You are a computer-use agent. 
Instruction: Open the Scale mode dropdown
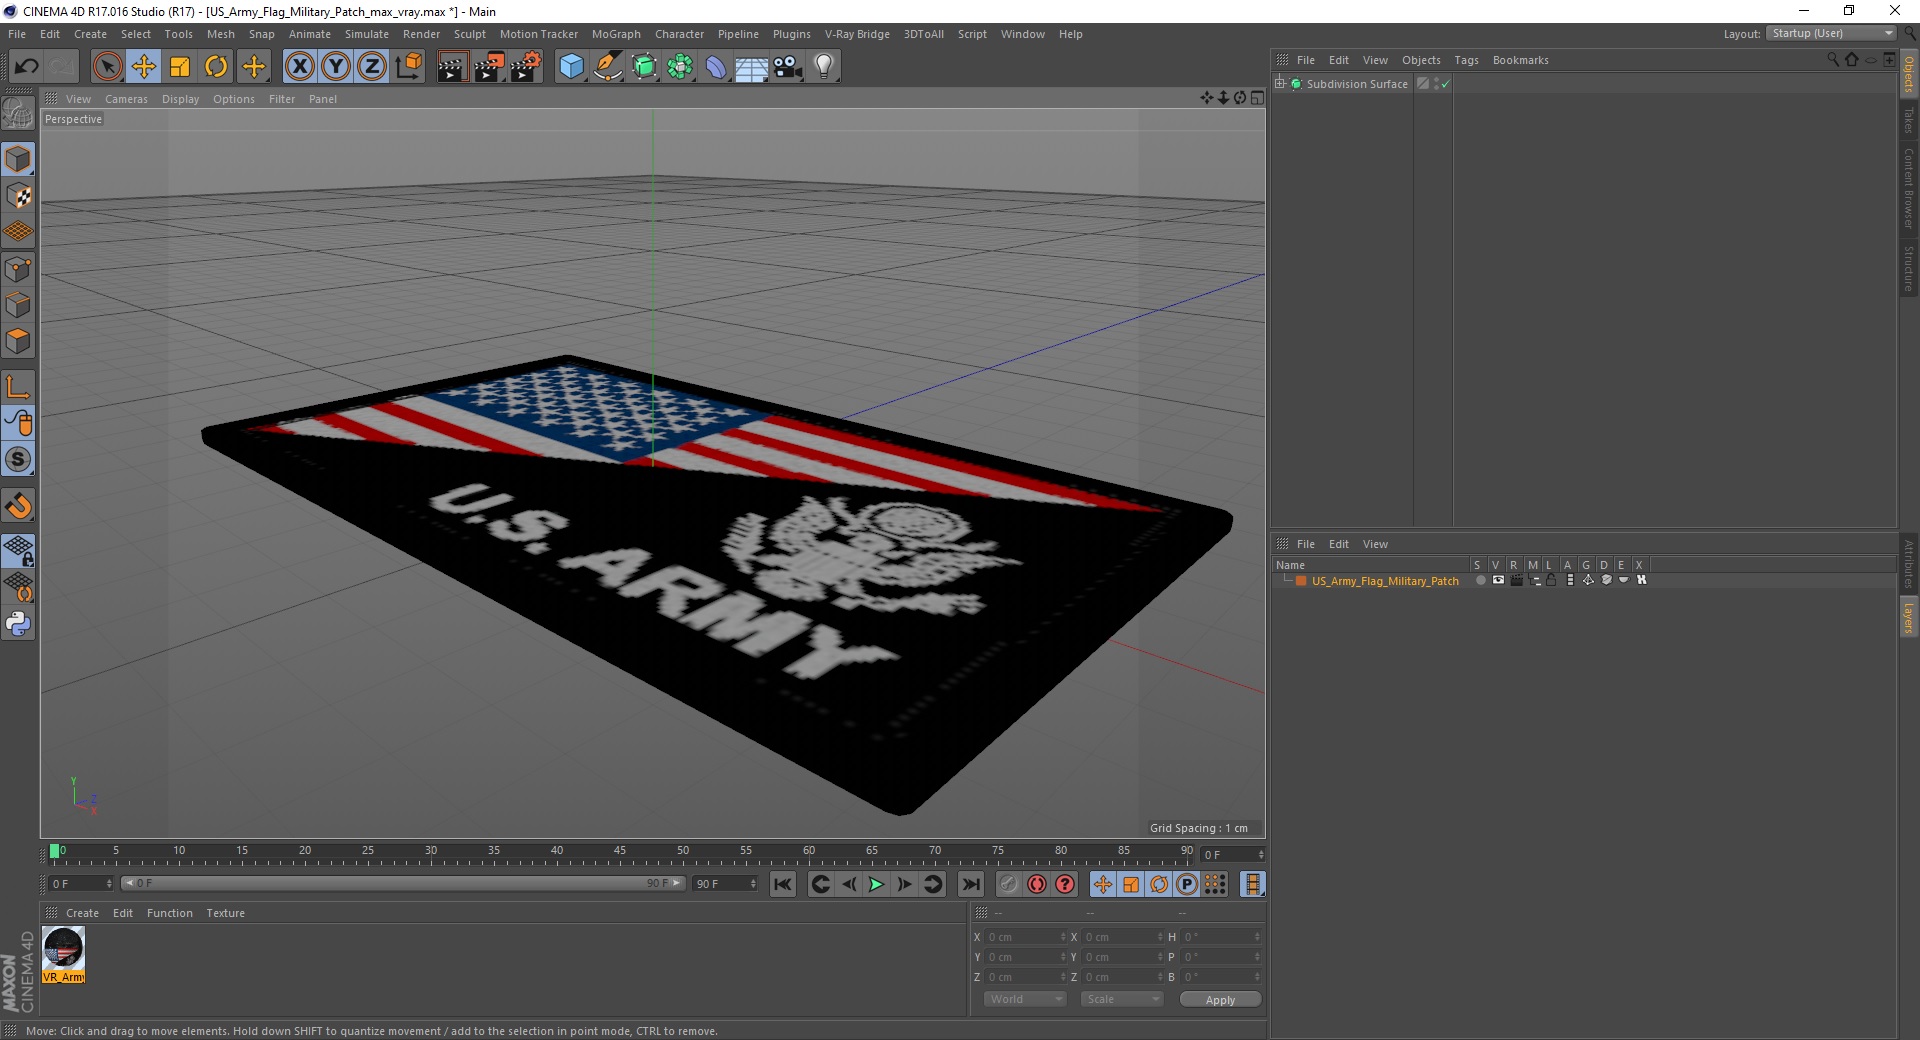tap(1122, 999)
